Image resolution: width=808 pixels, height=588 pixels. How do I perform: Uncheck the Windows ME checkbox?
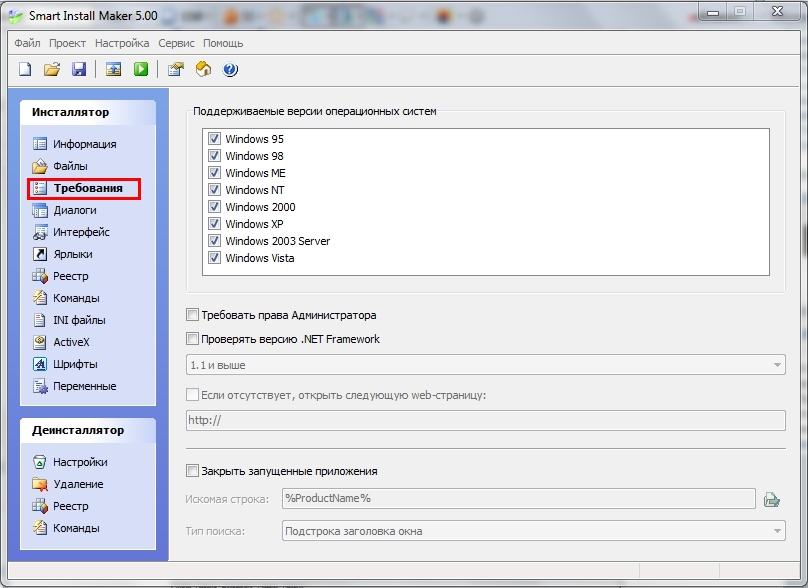point(214,173)
